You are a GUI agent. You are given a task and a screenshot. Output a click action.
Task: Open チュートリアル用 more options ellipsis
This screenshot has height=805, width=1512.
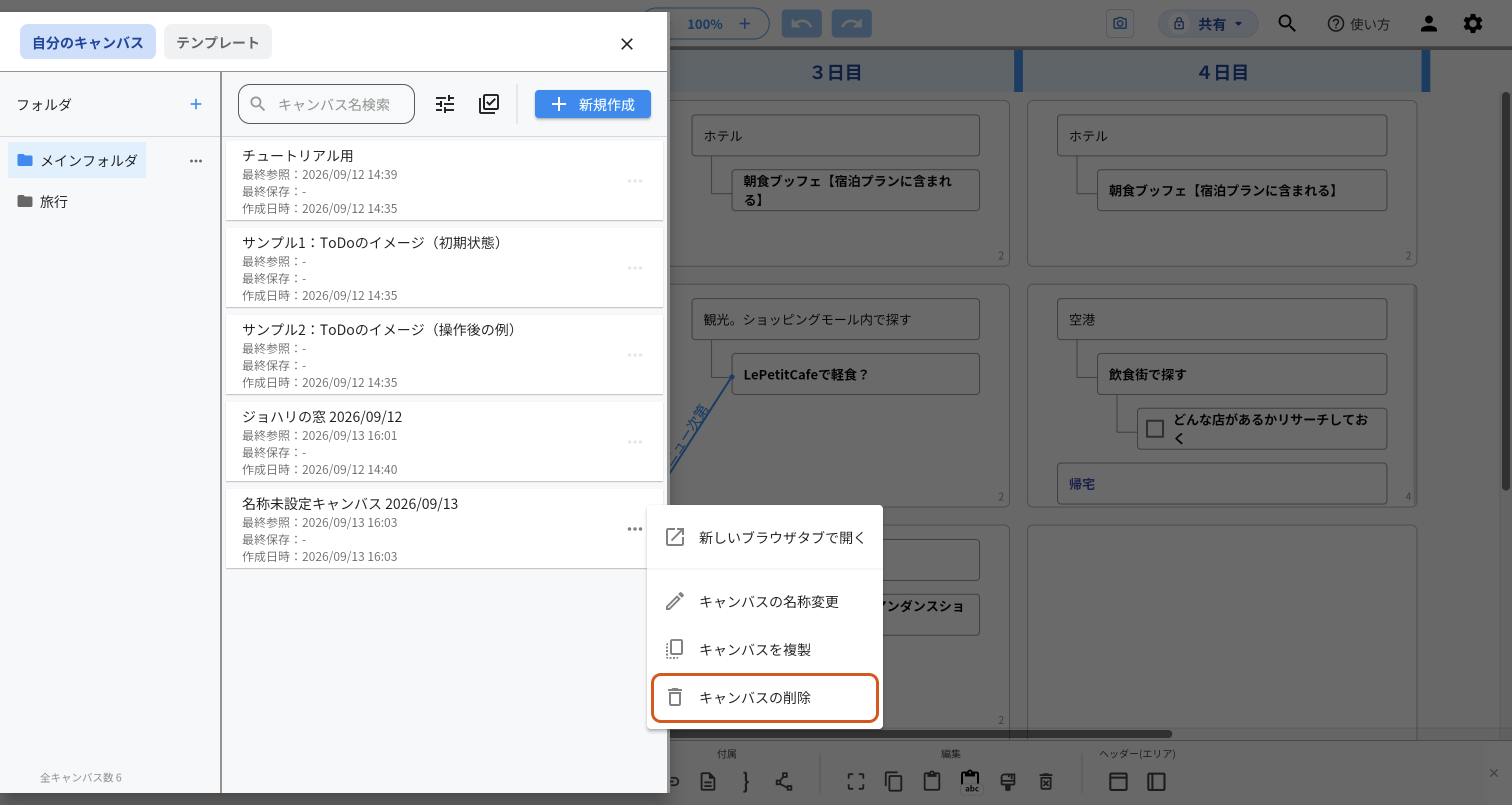click(635, 181)
